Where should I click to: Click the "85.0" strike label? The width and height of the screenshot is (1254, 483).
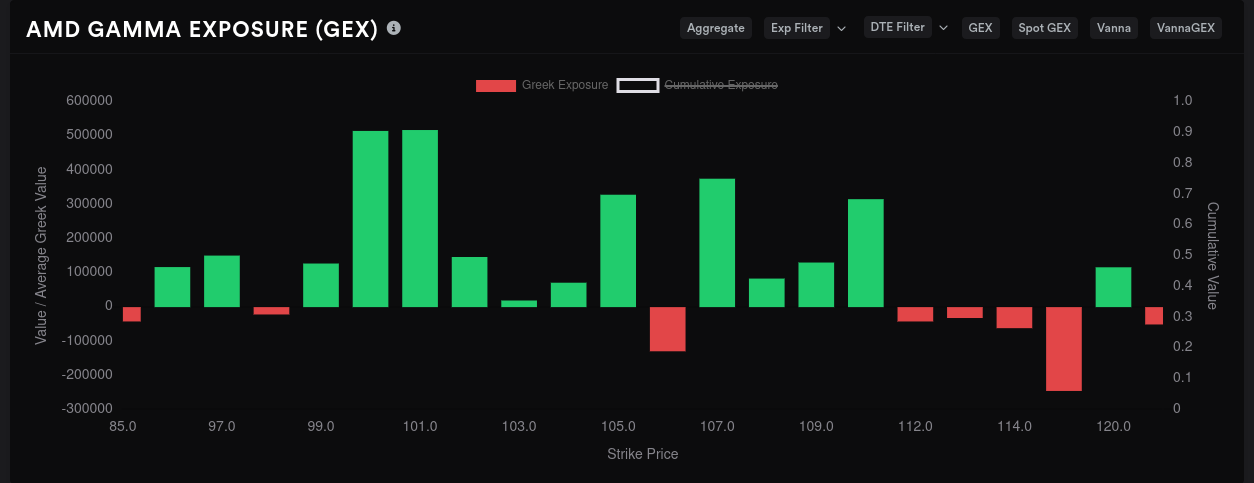tap(123, 426)
